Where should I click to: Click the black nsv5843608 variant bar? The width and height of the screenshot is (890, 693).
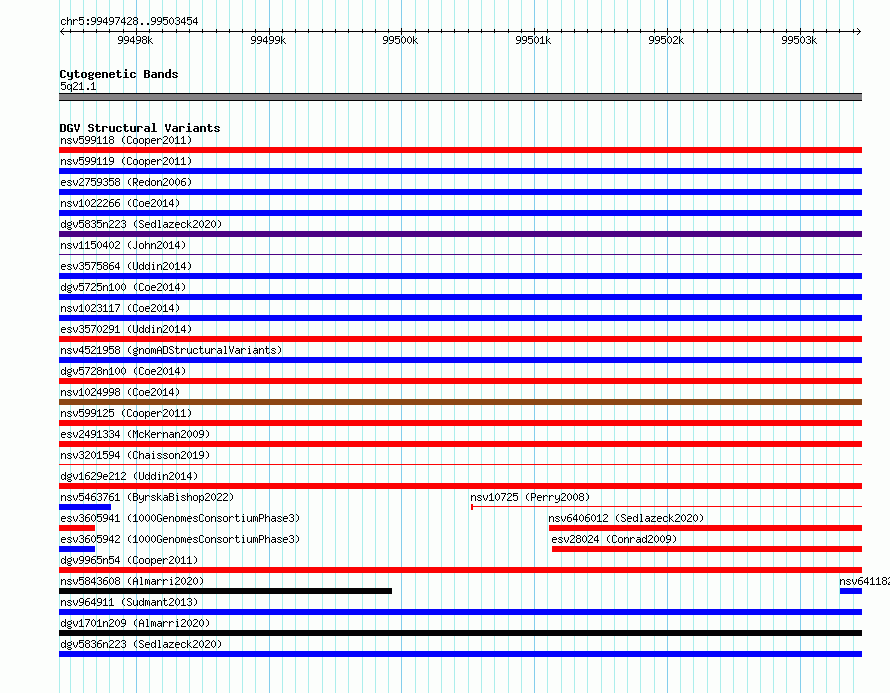[x=225, y=591]
